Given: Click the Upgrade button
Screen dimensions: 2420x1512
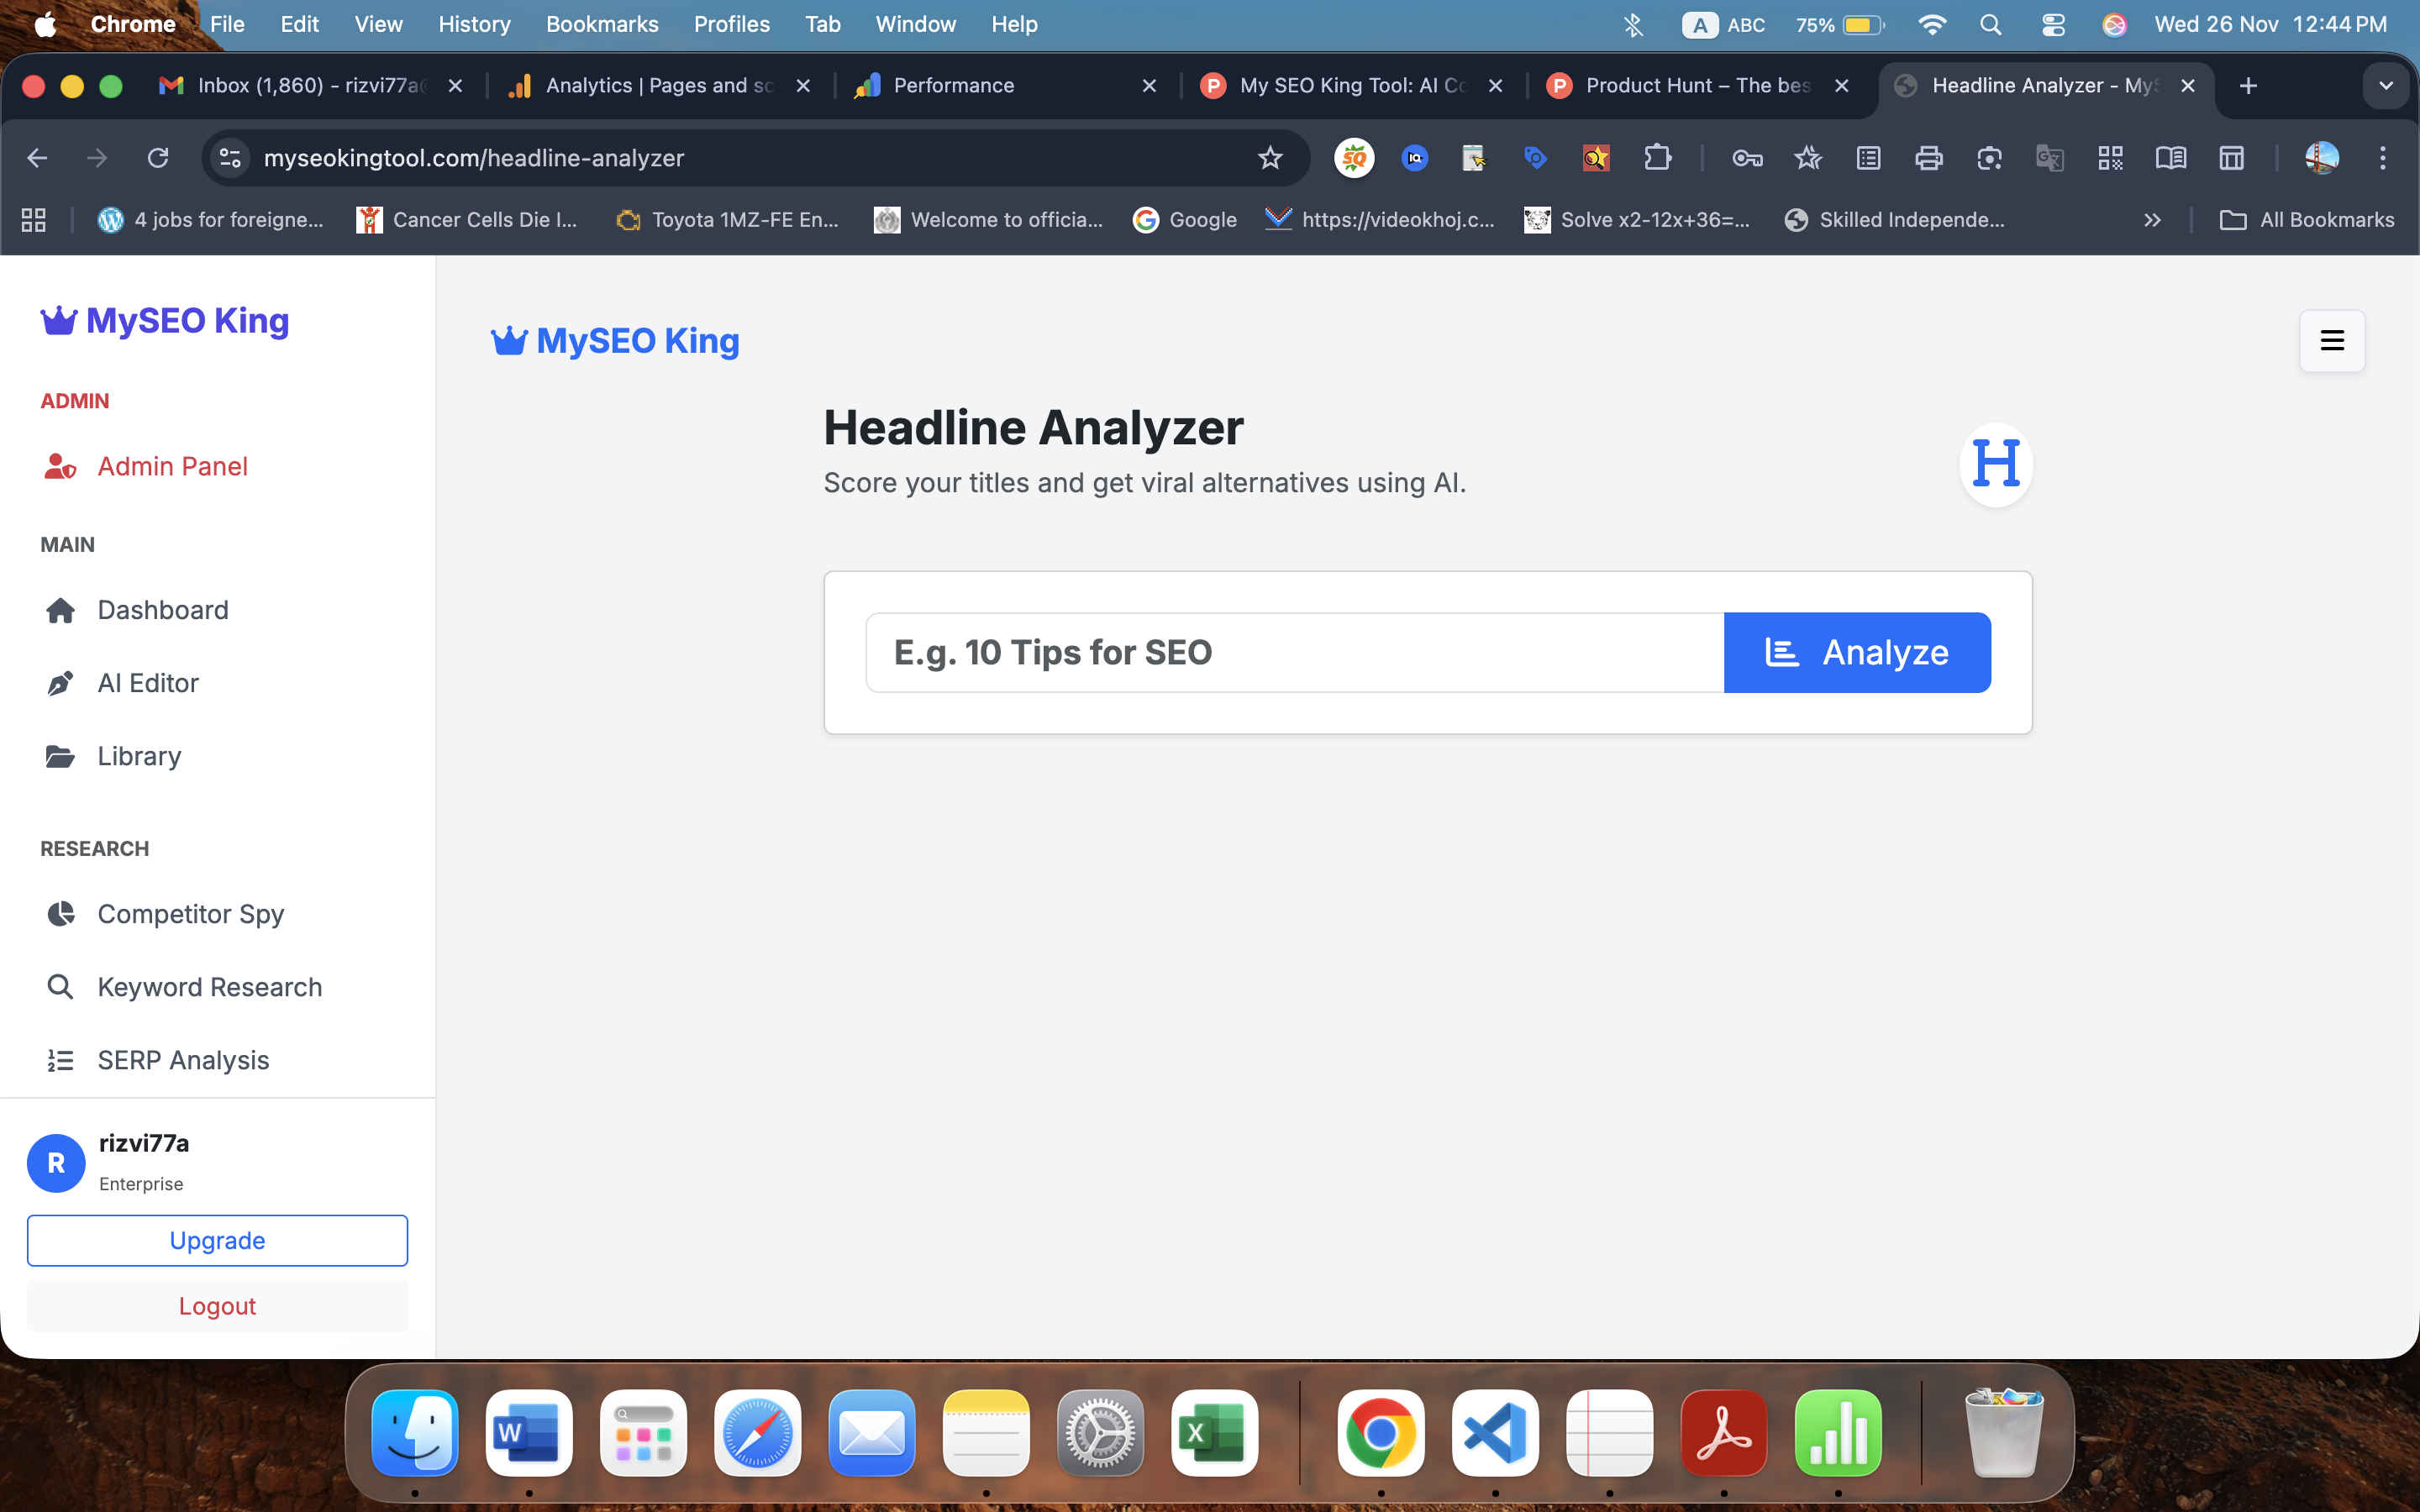Looking at the screenshot, I should (217, 1240).
